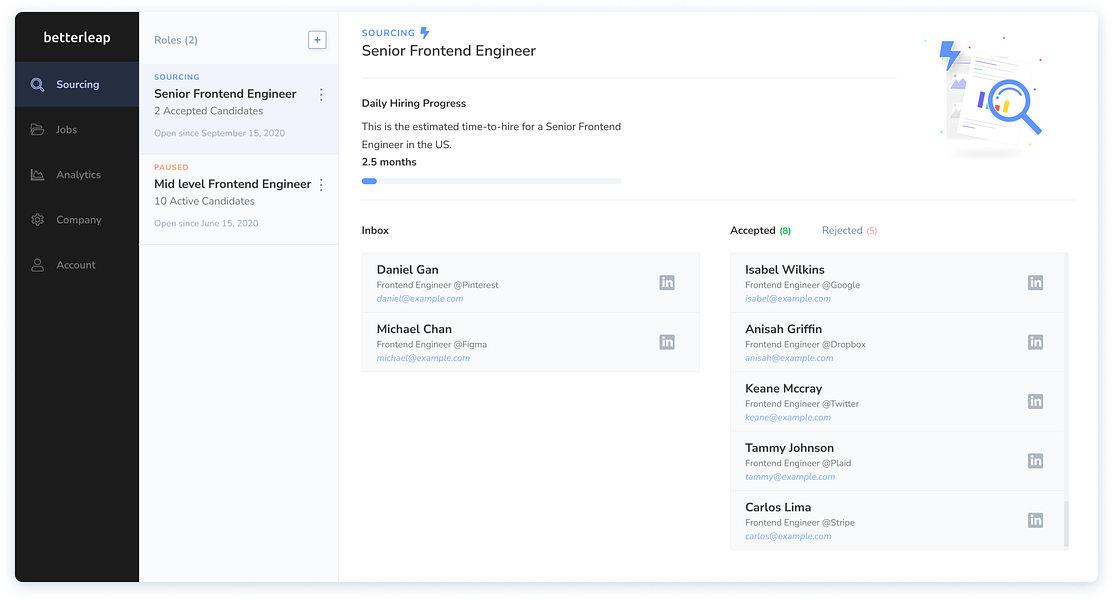Click the daily hiring progress bar
The width and height of the screenshot is (1113, 600).
click(491, 181)
